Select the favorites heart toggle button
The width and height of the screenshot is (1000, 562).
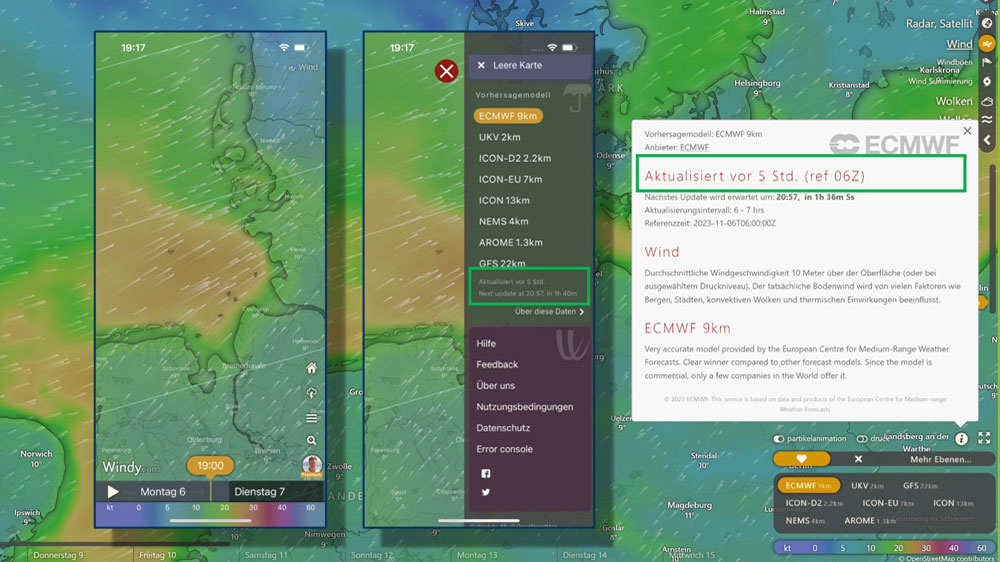pyautogui.click(x=801, y=459)
